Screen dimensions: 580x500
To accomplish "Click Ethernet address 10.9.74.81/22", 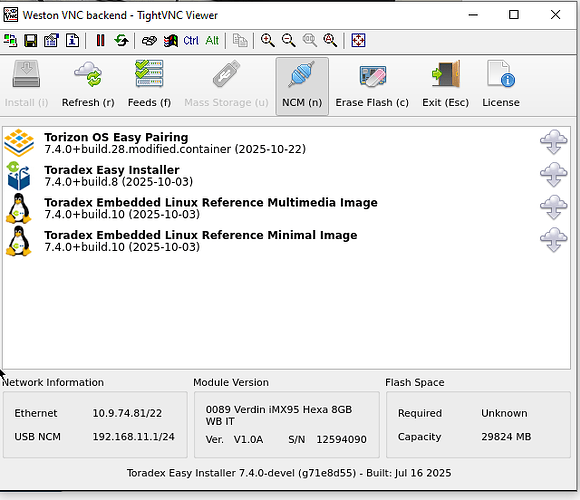I will (x=127, y=413).
